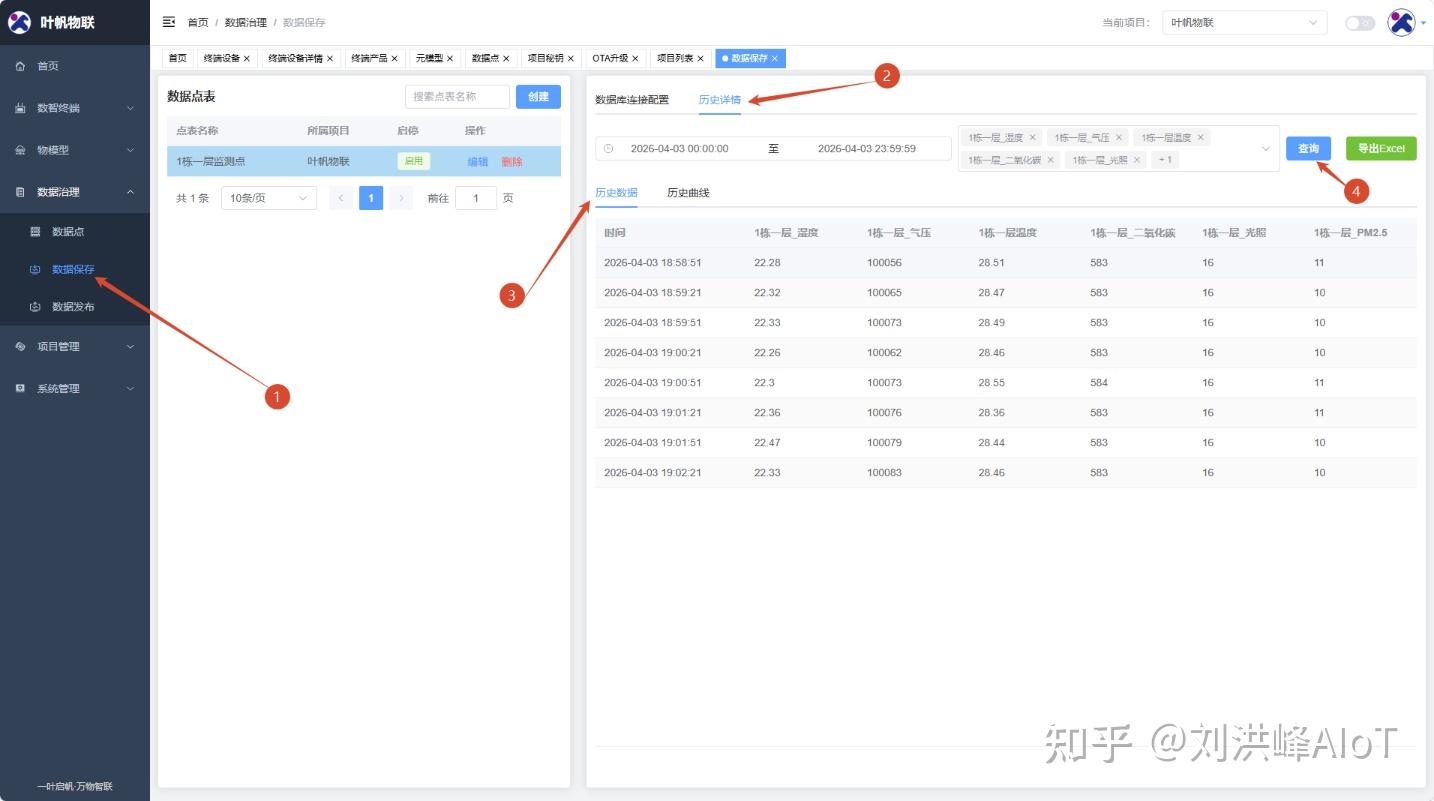Expand the 系统管理 sidebar menu
Image resolution: width=1434 pixels, height=801 pixels.
[x=130, y=388]
